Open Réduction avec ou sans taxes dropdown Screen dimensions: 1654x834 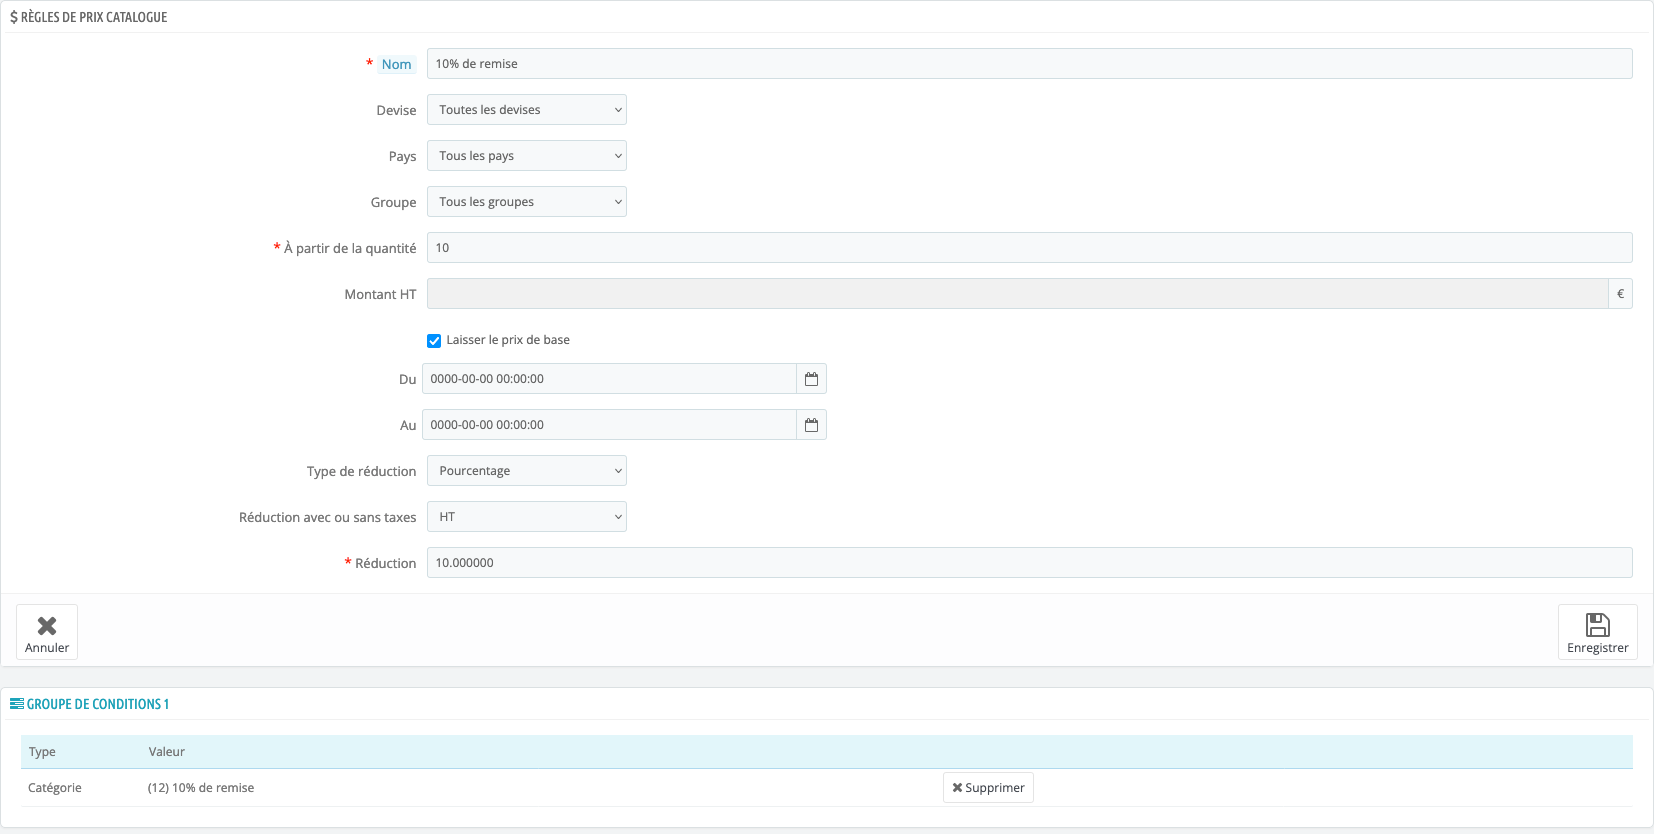tap(527, 517)
